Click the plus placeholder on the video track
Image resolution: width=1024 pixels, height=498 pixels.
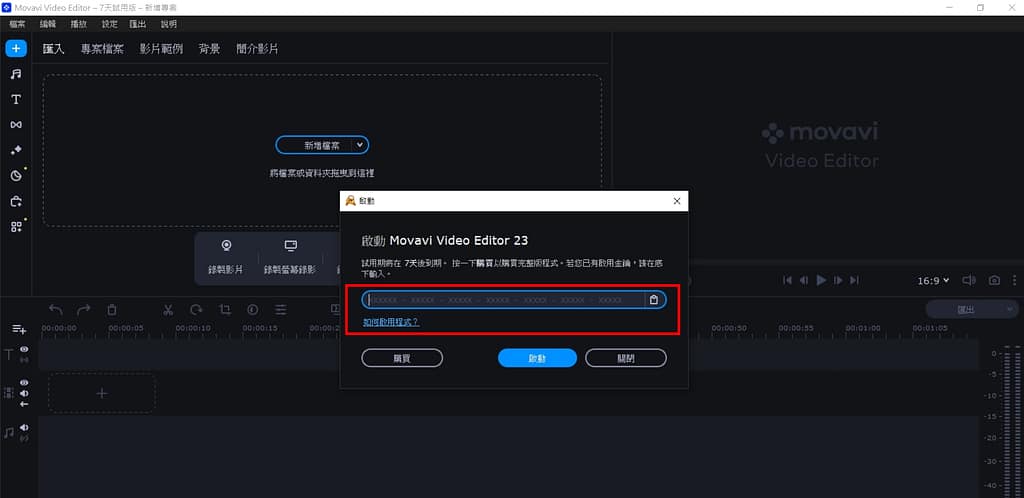pyautogui.click(x=102, y=393)
